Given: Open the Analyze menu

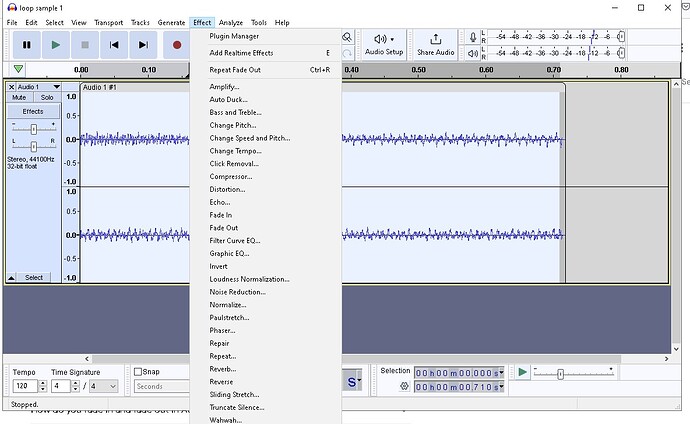Looking at the screenshot, I should click(231, 22).
